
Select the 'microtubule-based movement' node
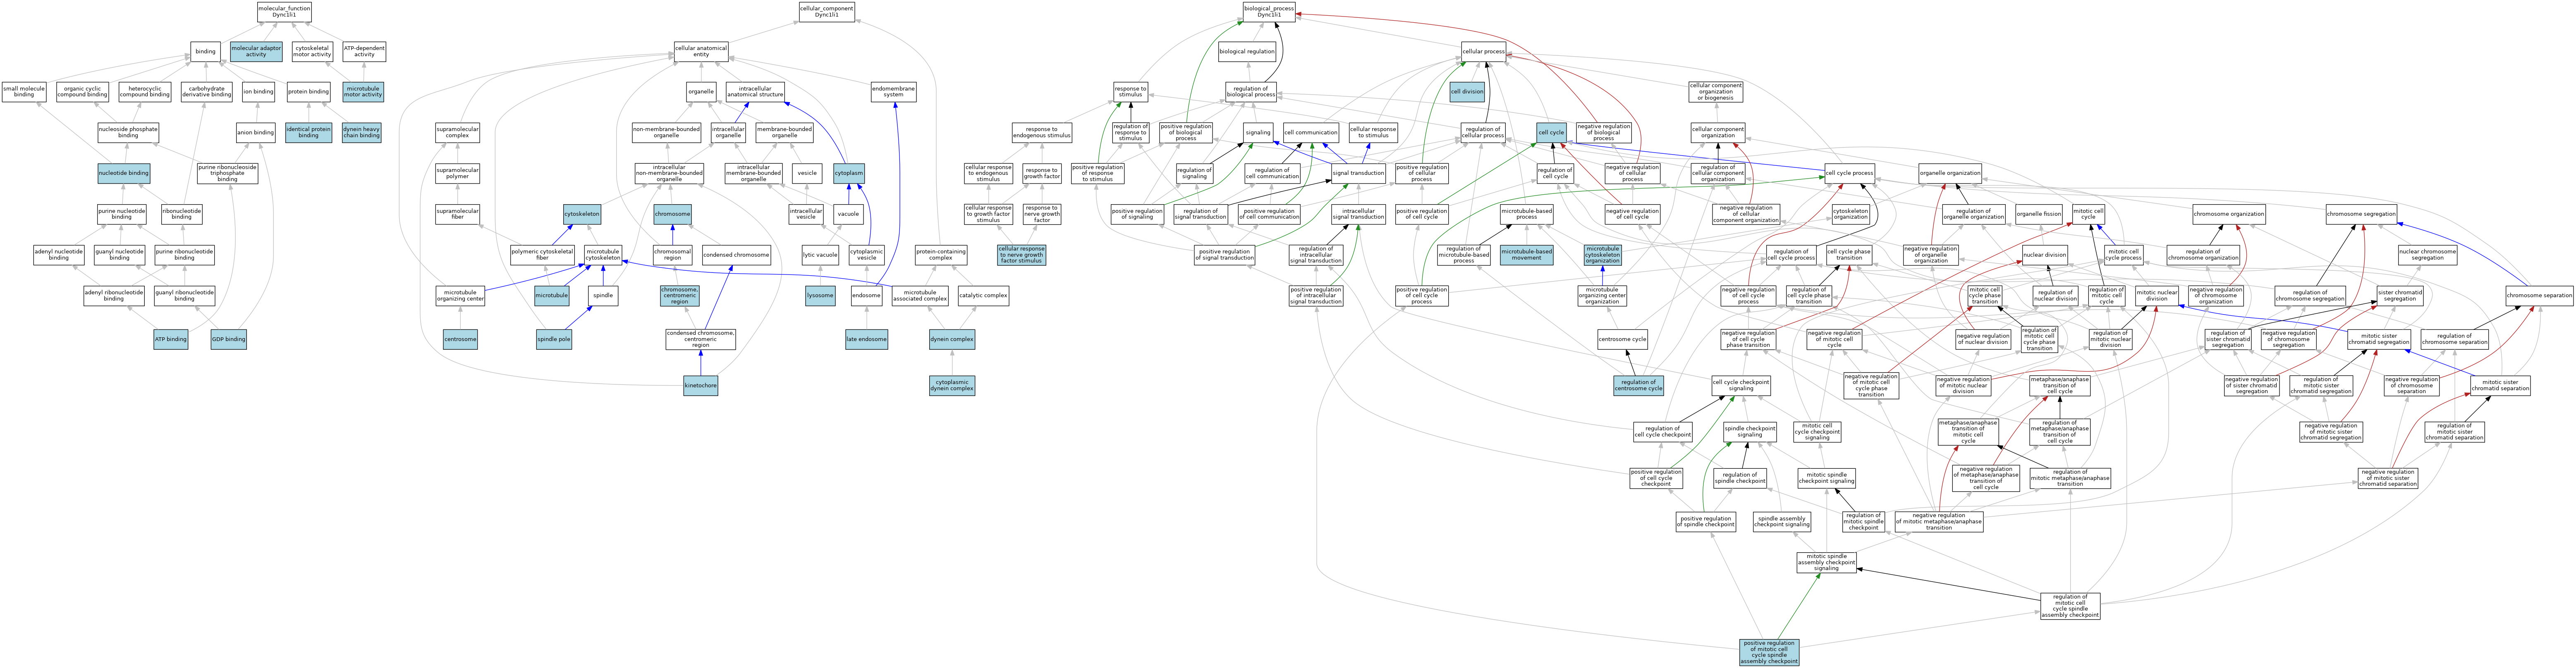click(x=1526, y=255)
